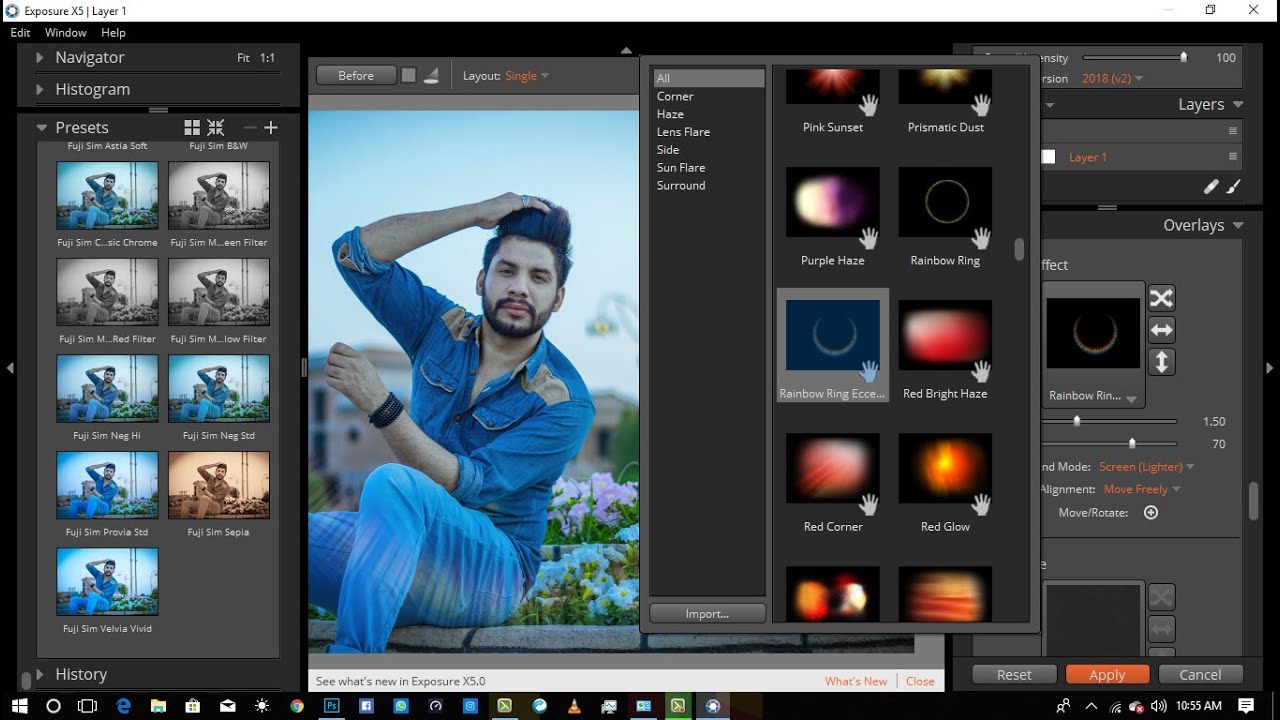Expand the Navigator panel
Screen dimensions: 1280x720
tap(40, 58)
